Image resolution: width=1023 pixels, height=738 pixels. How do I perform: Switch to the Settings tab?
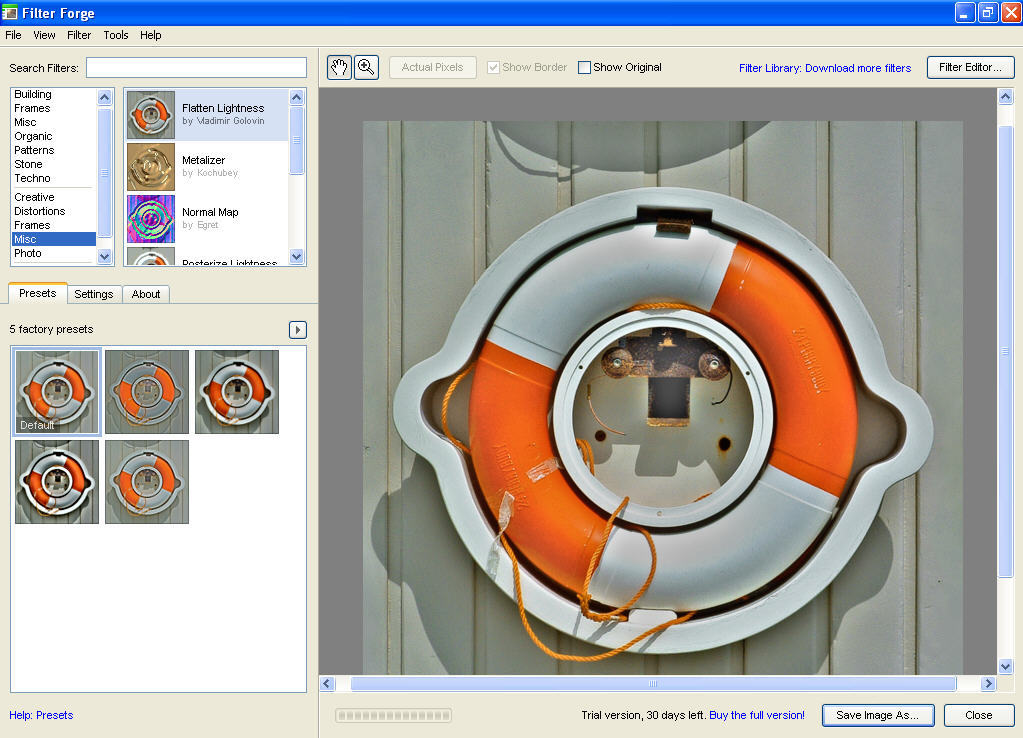[x=94, y=294]
